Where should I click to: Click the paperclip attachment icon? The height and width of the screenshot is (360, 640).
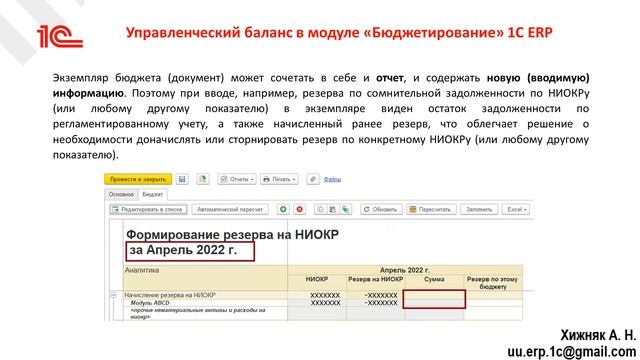click(x=313, y=179)
